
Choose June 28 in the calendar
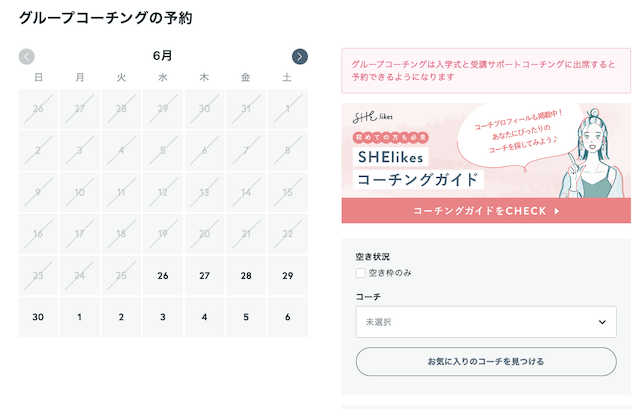(246, 276)
